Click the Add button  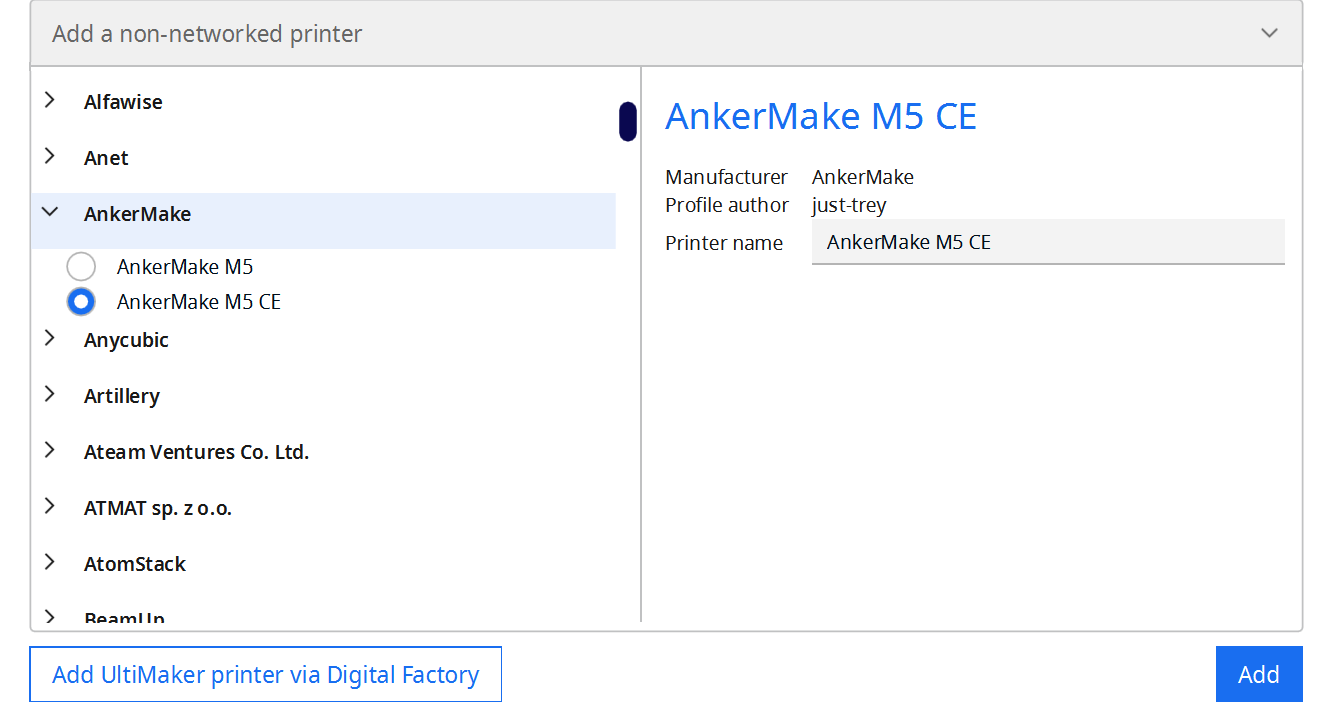pyautogui.click(x=1258, y=674)
